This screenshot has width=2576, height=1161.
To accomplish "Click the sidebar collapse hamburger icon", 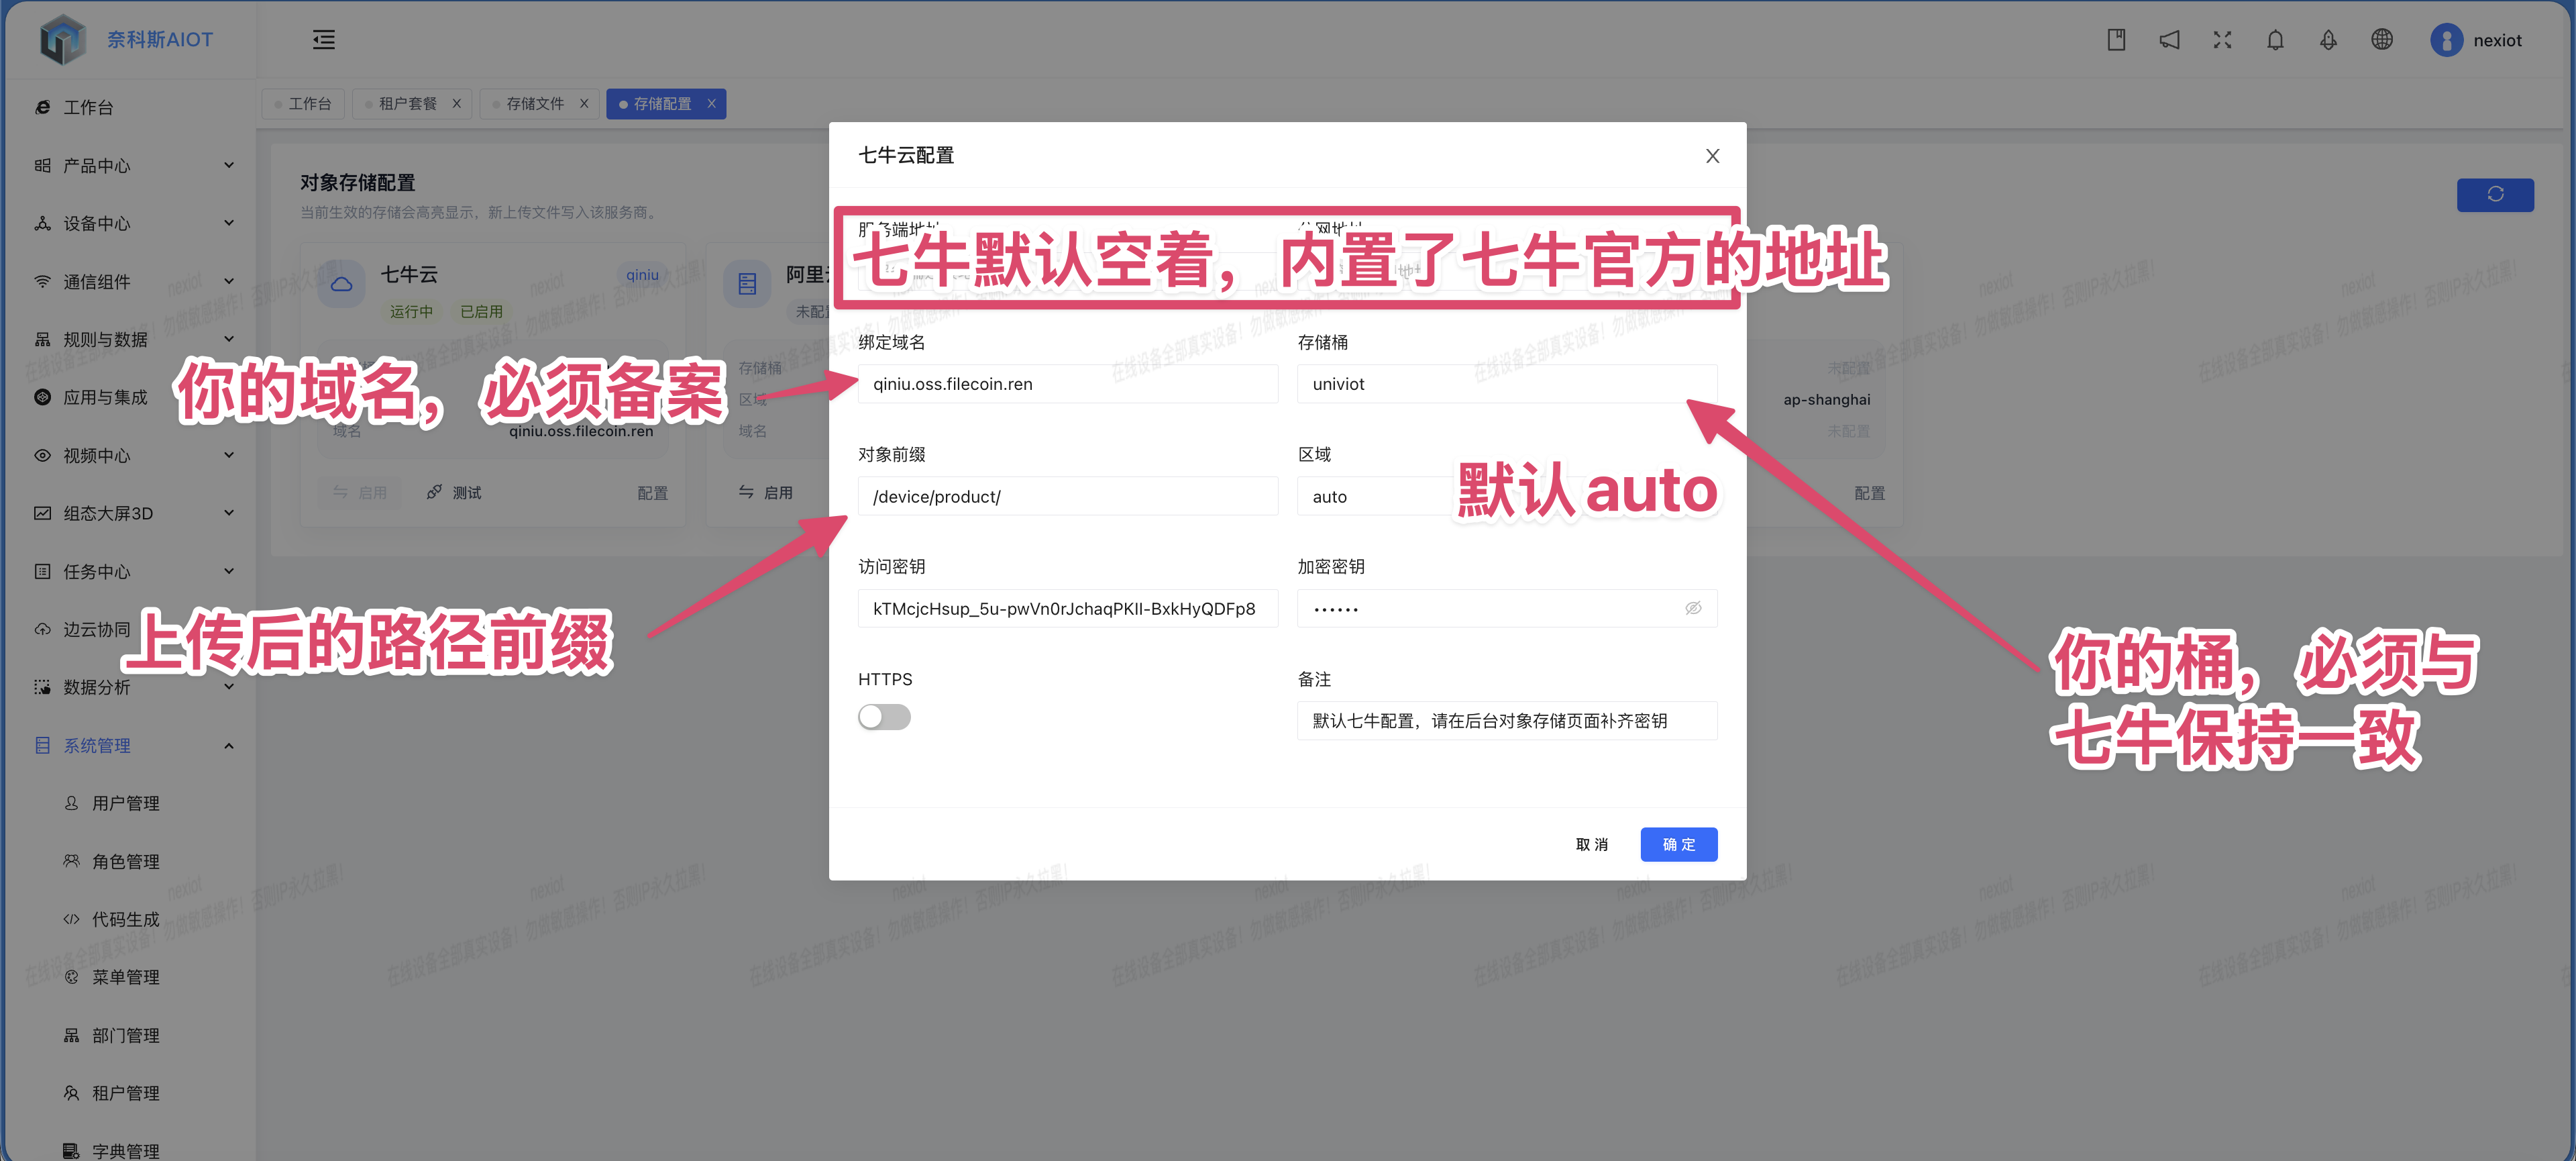I will (323, 40).
